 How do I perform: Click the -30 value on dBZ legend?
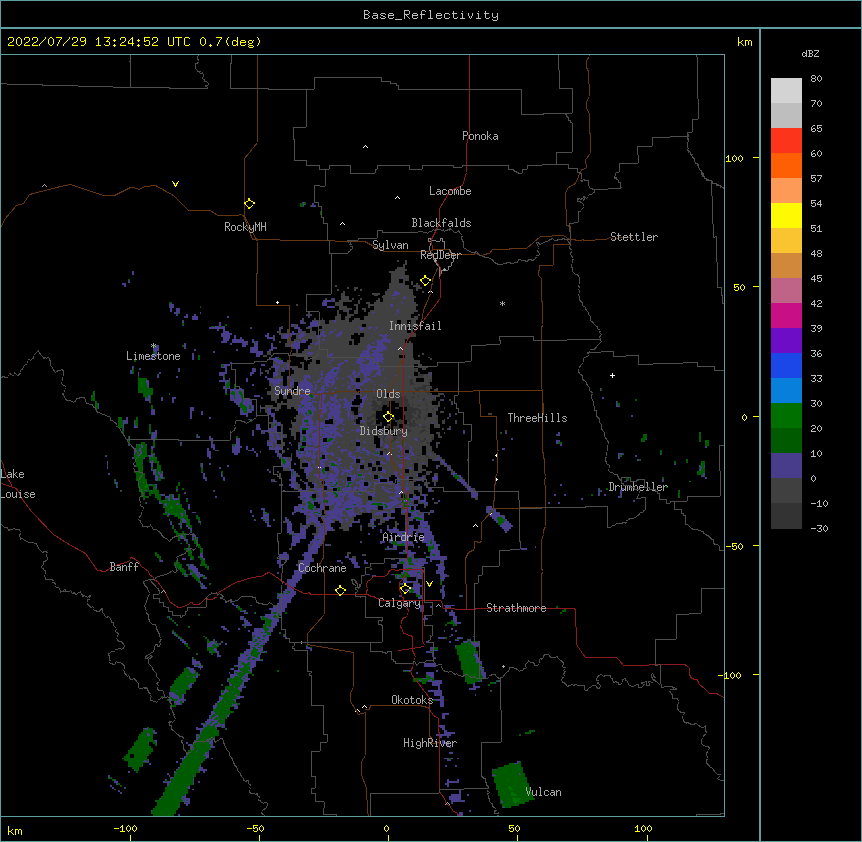coord(819,528)
